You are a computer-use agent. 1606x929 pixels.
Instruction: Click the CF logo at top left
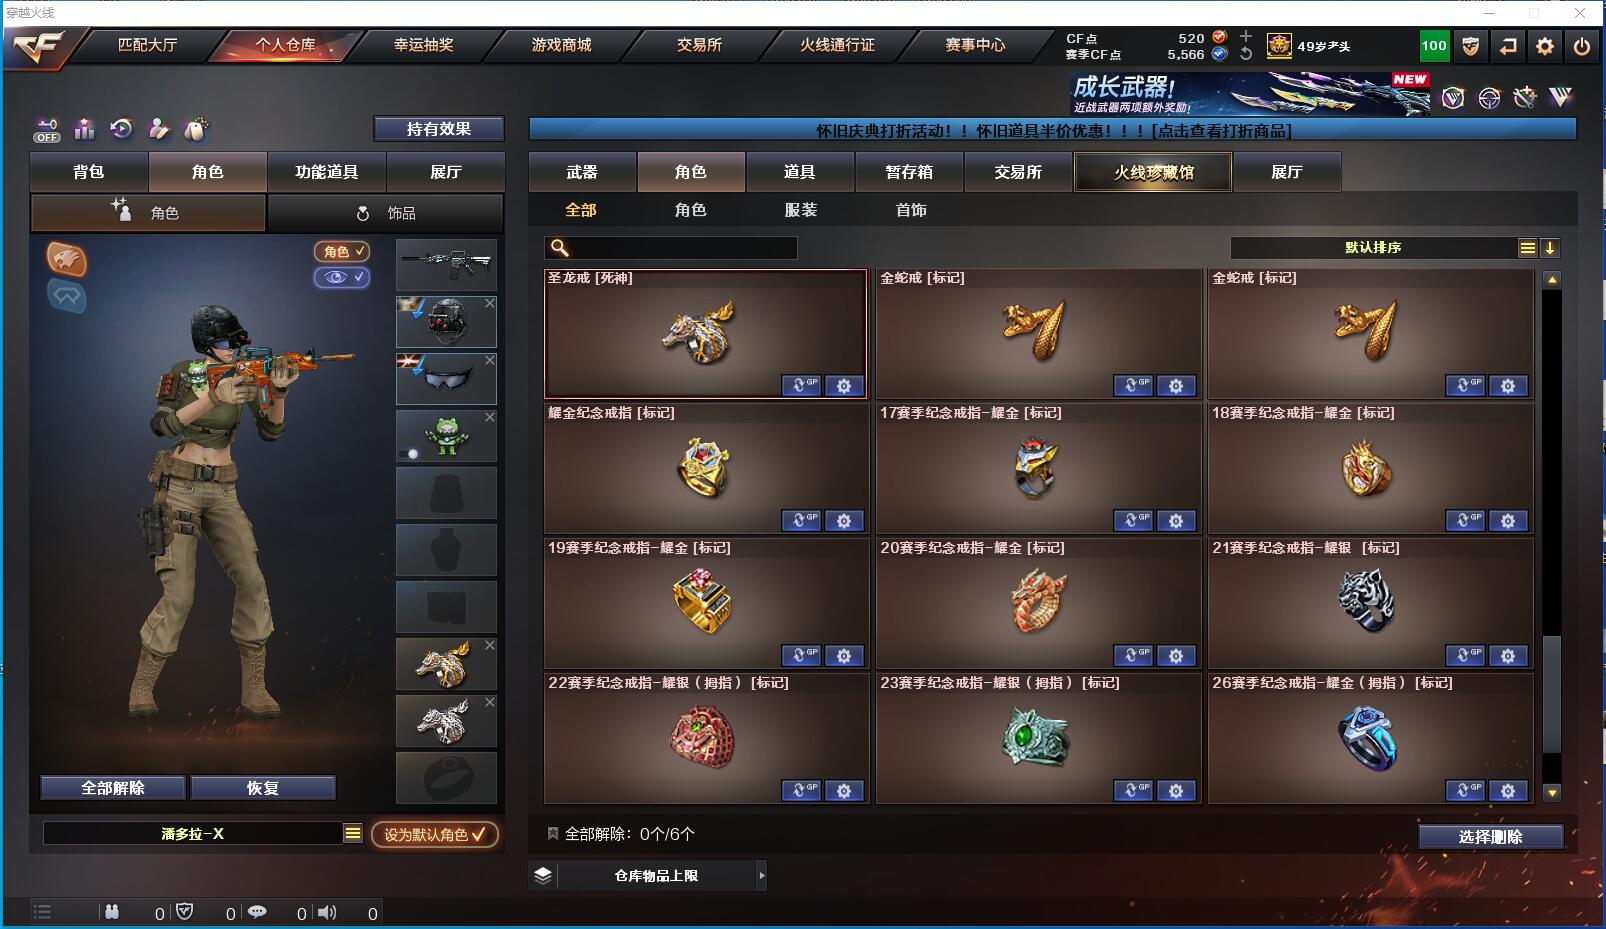38,47
